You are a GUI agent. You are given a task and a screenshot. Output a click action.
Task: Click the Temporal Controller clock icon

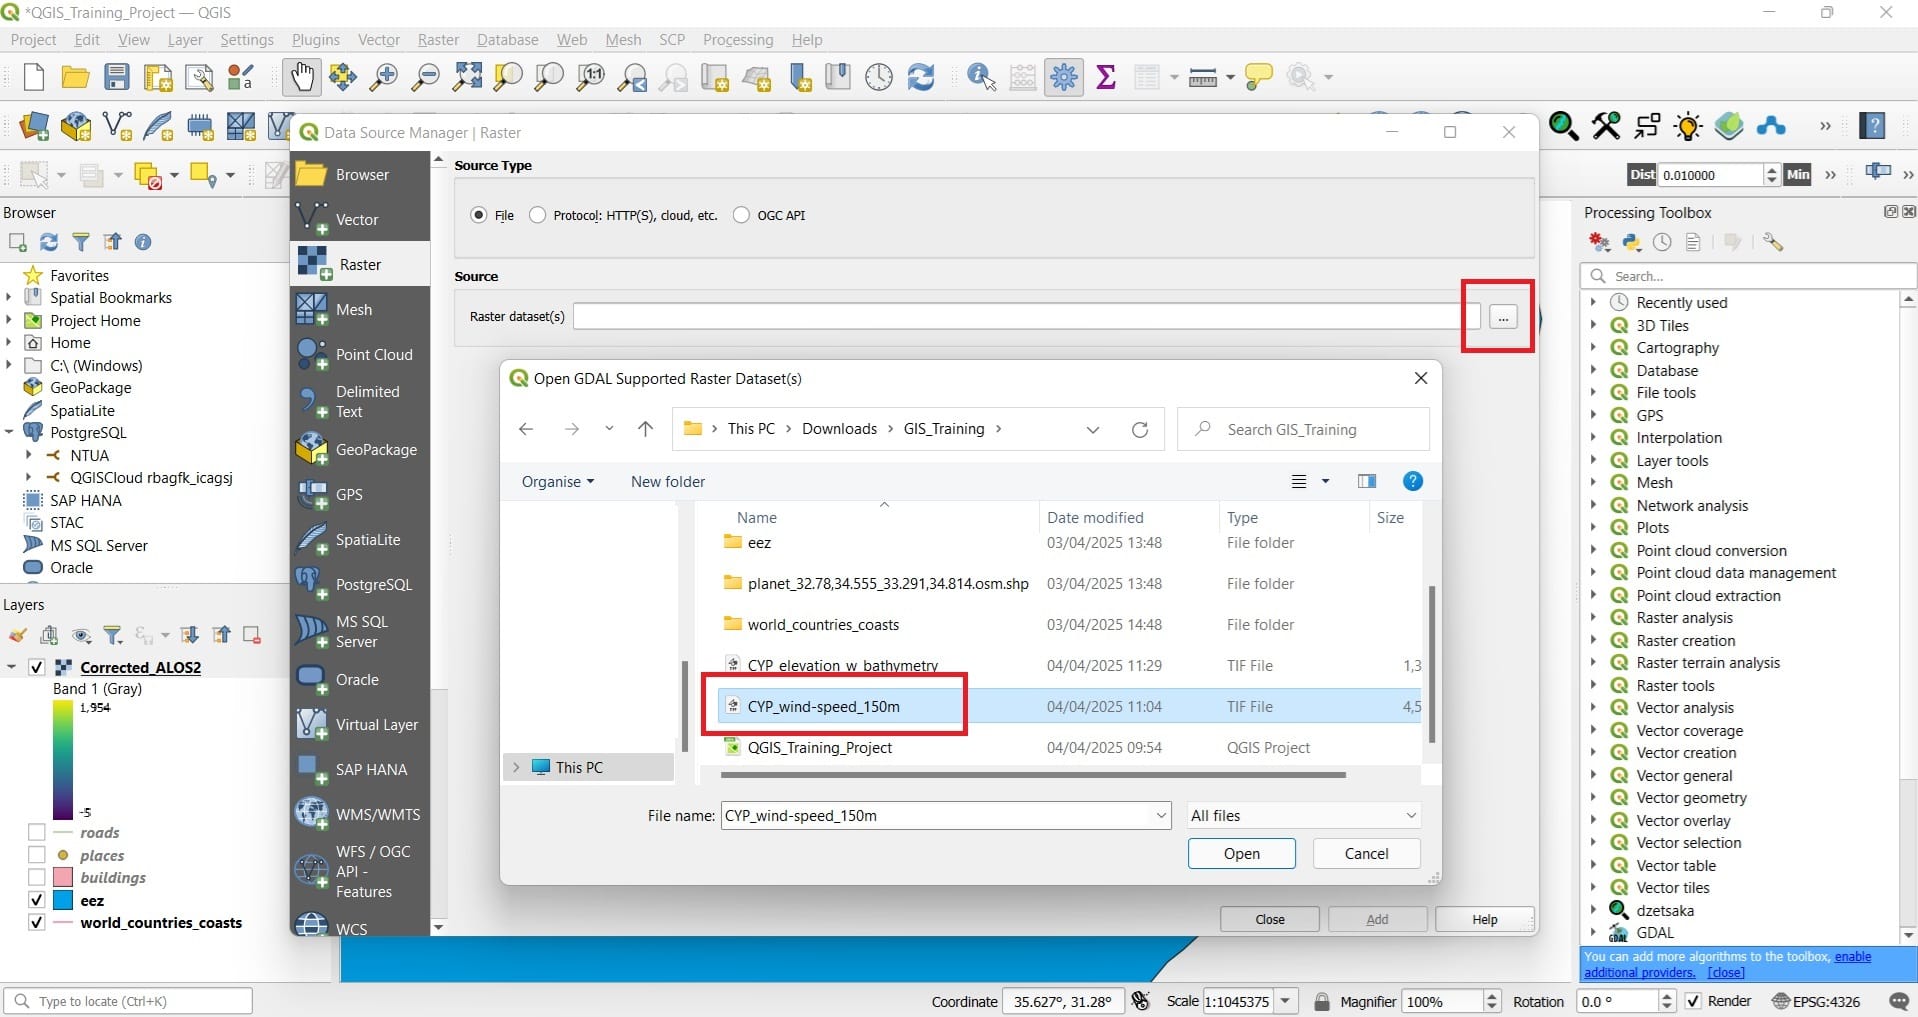[879, 77]
